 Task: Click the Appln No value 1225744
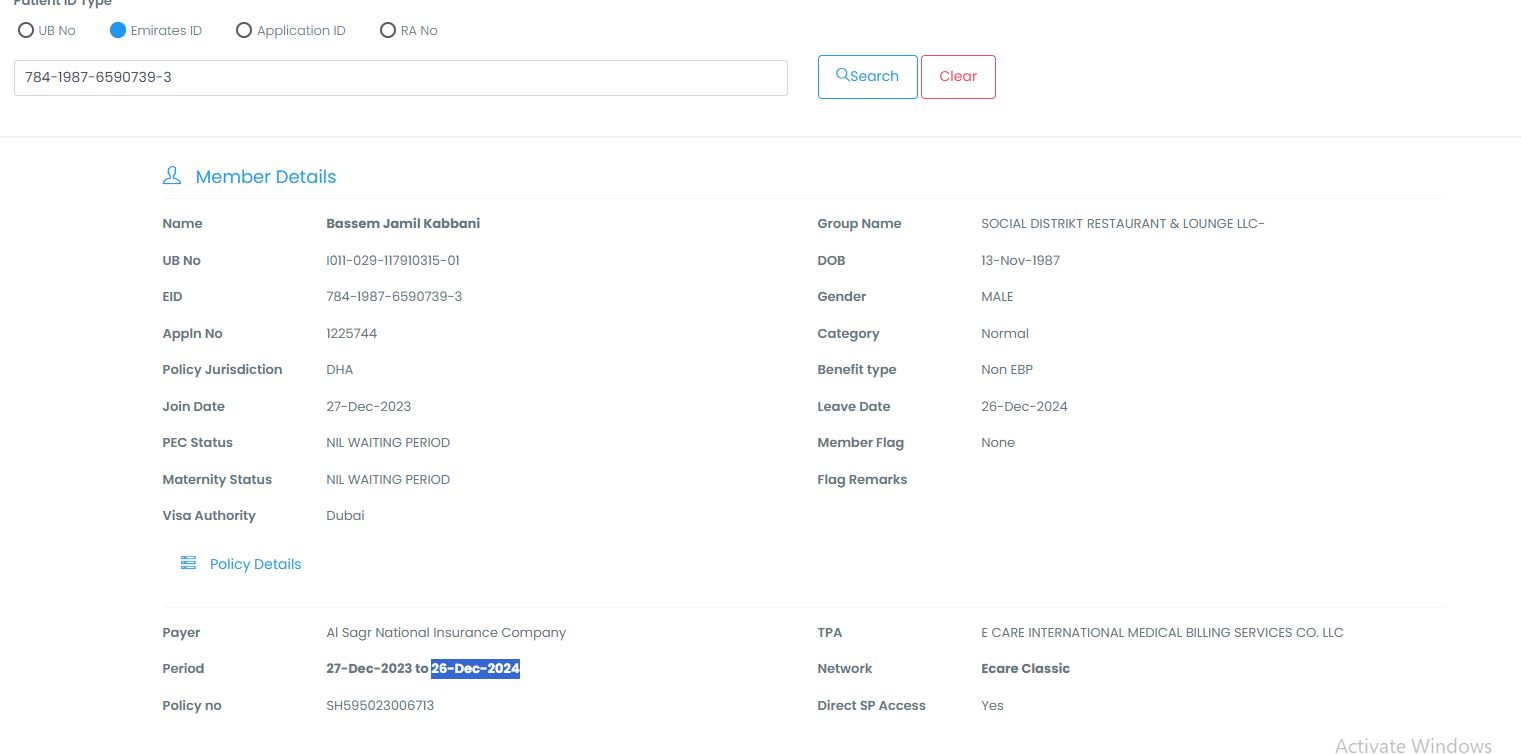352,333
